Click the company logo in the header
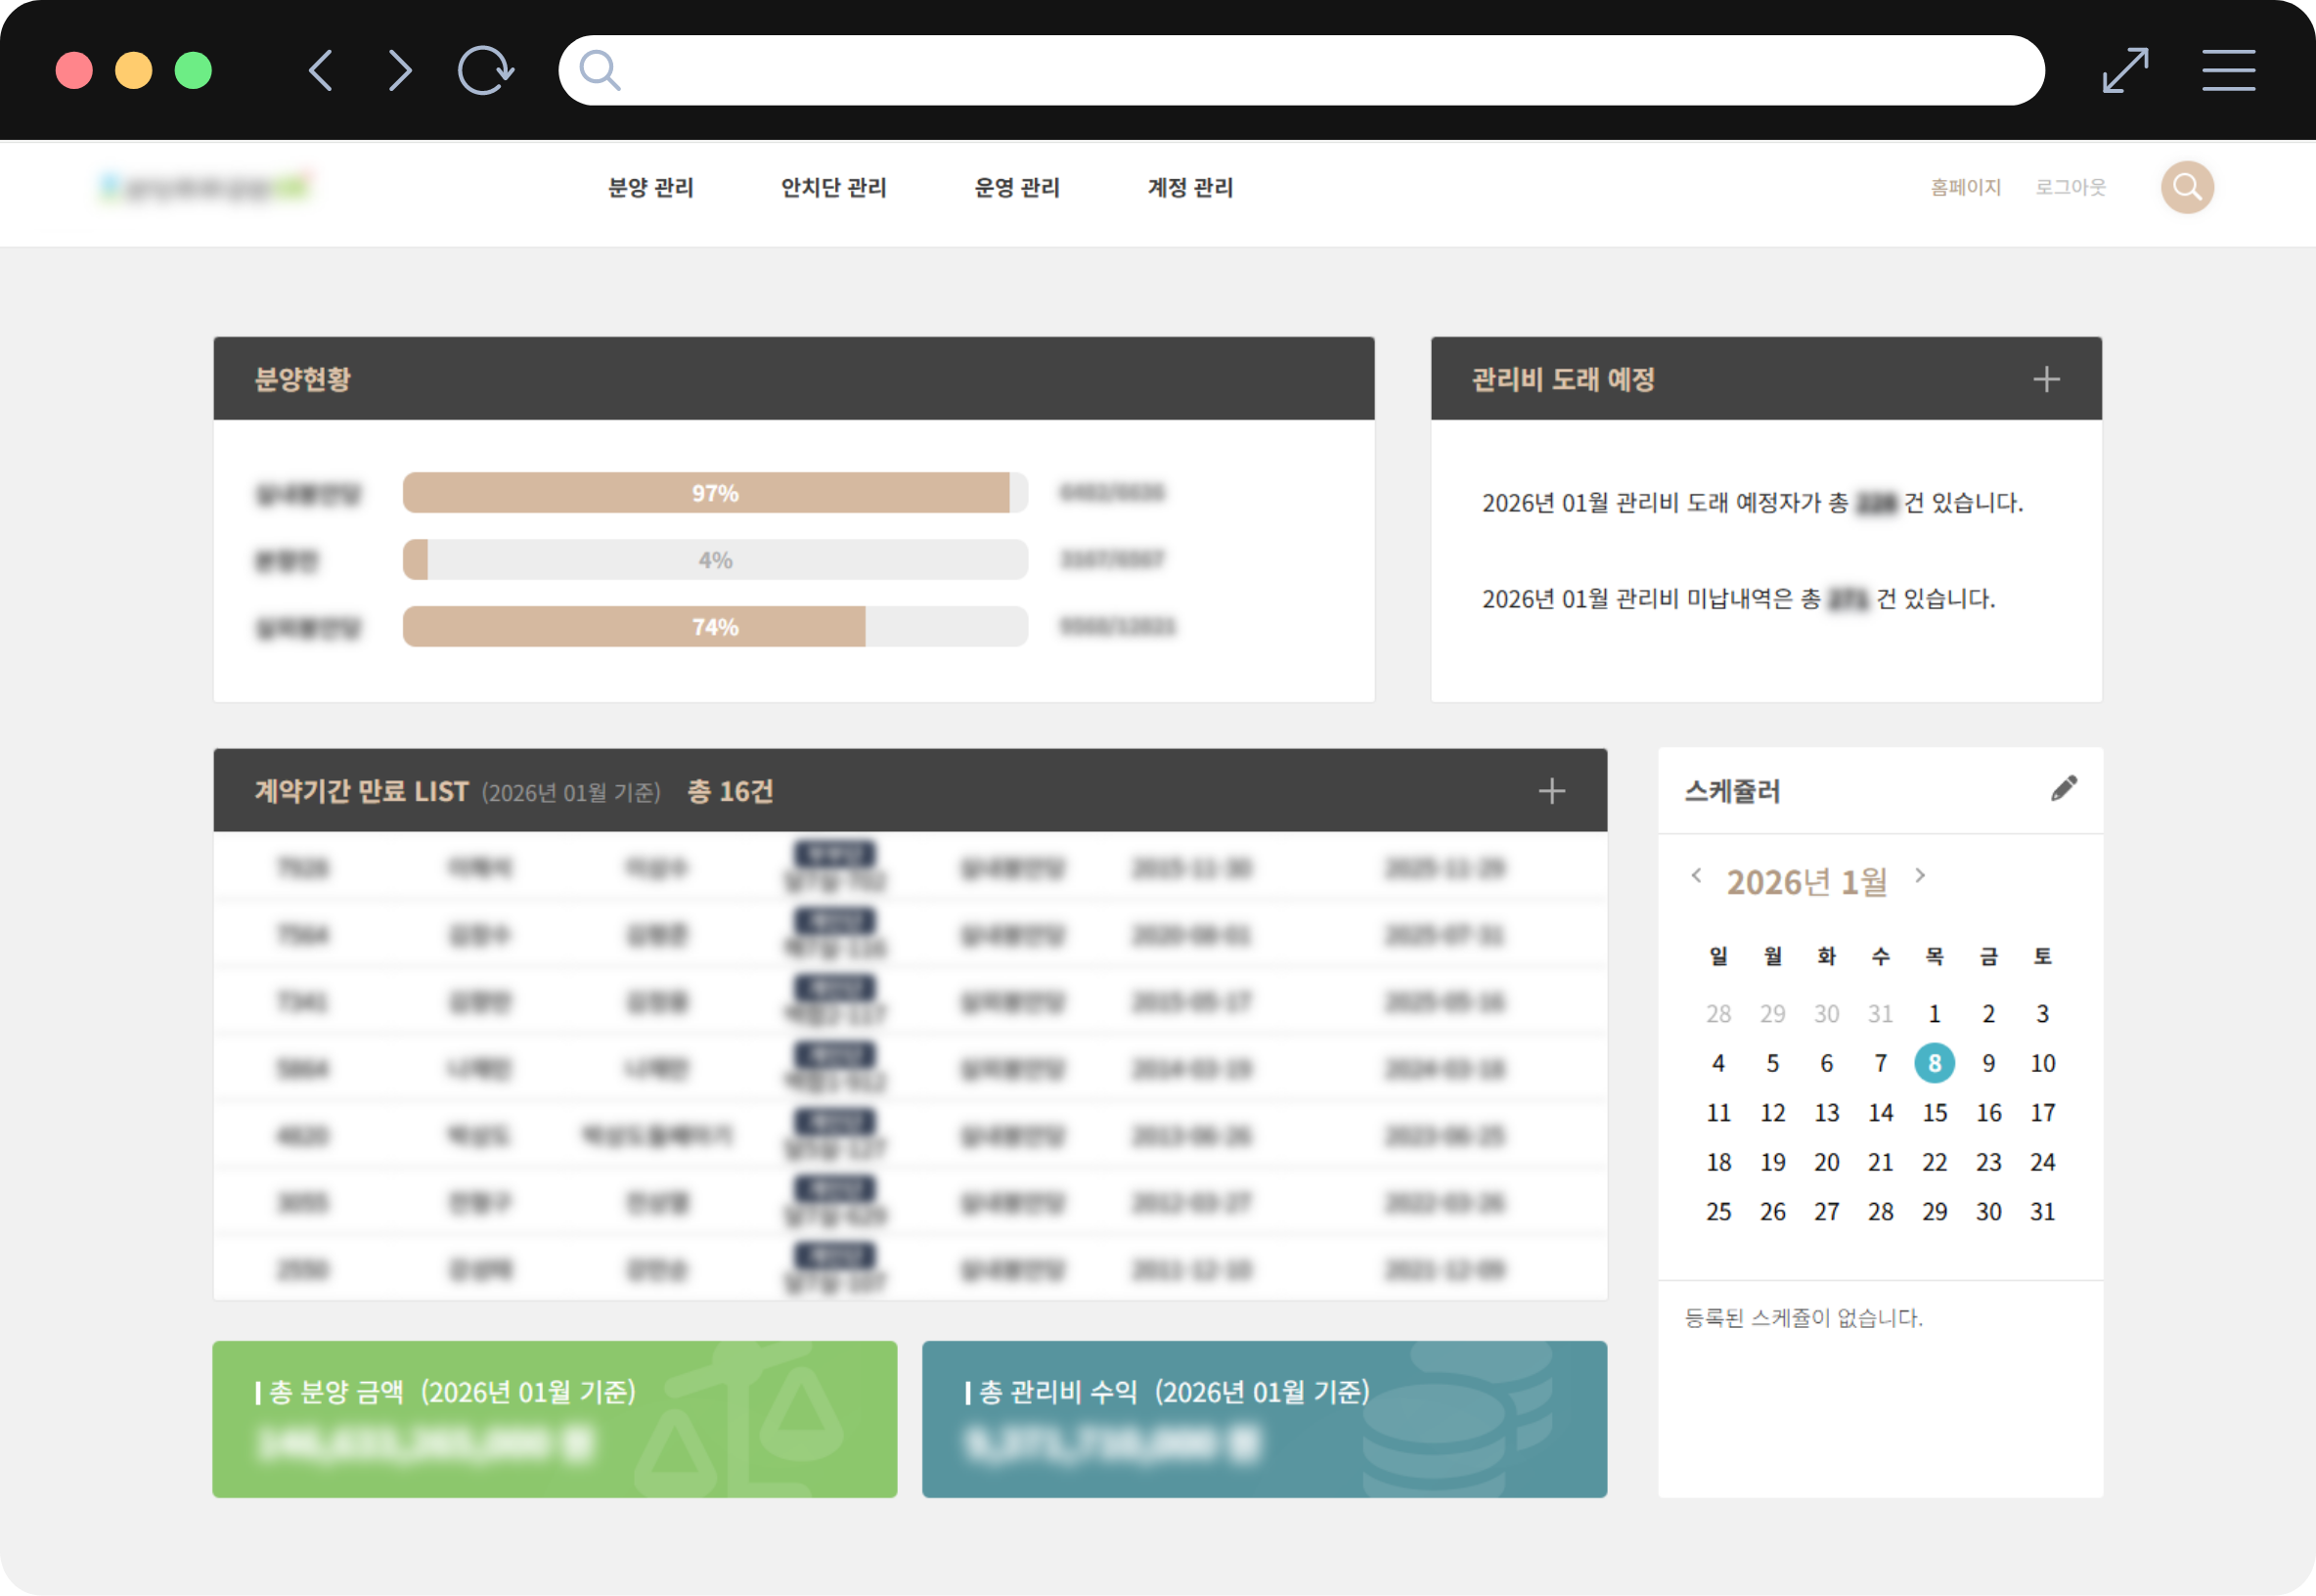 tap(204, 187)
